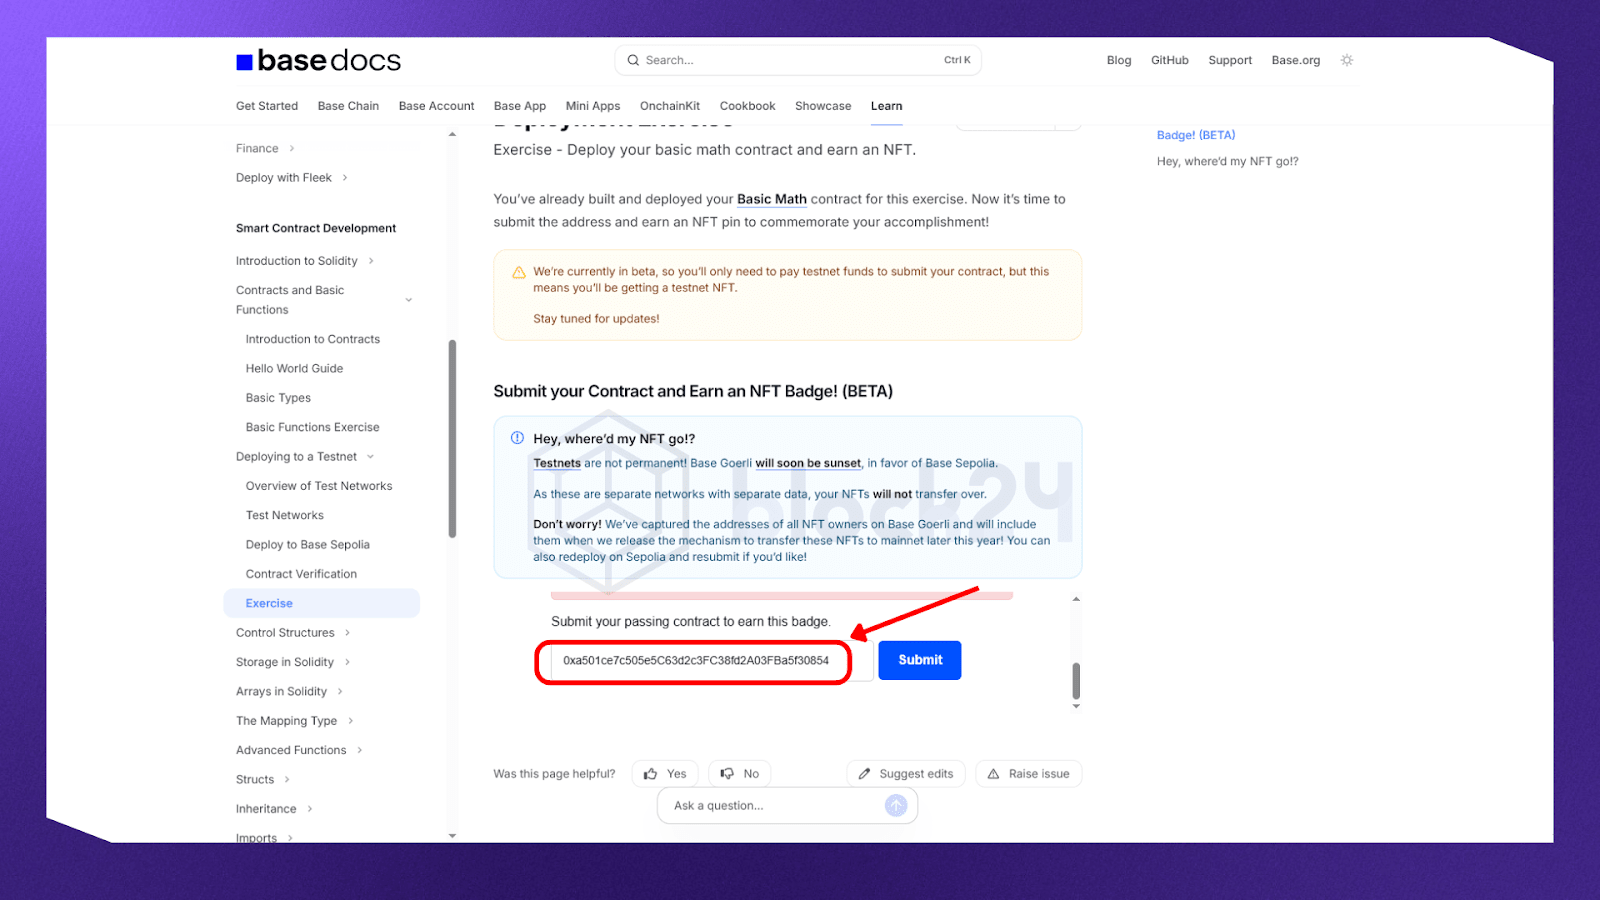Viewport: 1600px width, 900px height.
Task: Click the Base docs logo
Action: point(318,61)
